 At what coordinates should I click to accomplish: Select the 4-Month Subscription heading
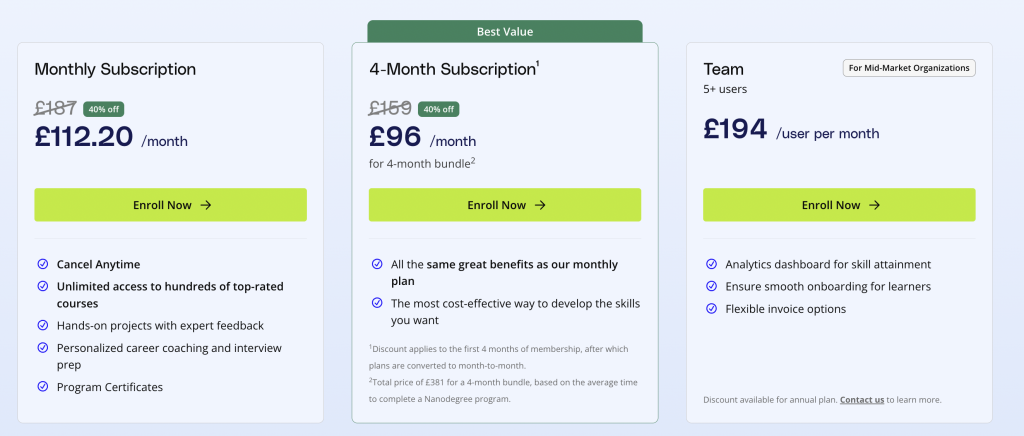click(454, 69)
